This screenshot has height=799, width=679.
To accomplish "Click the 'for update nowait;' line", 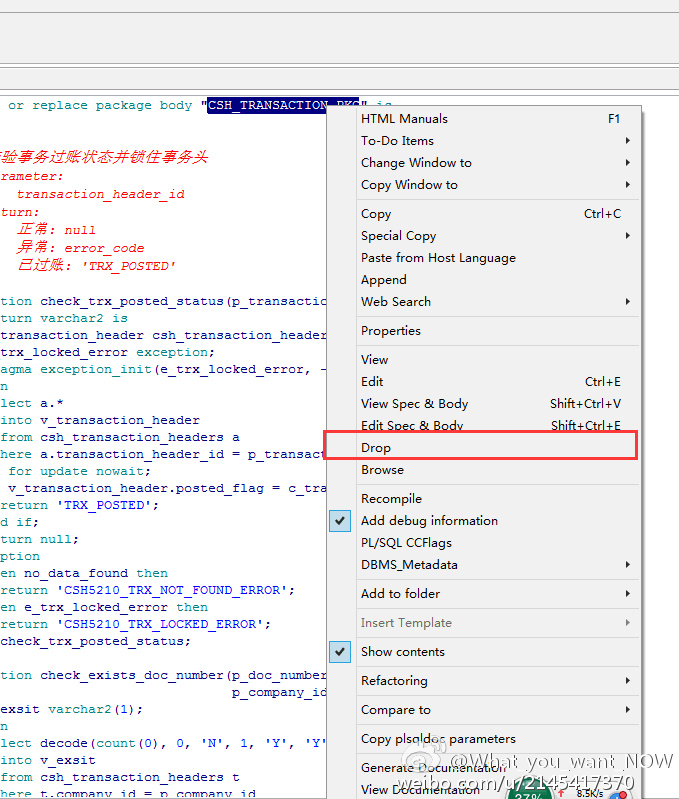I will tap(79, 471).
